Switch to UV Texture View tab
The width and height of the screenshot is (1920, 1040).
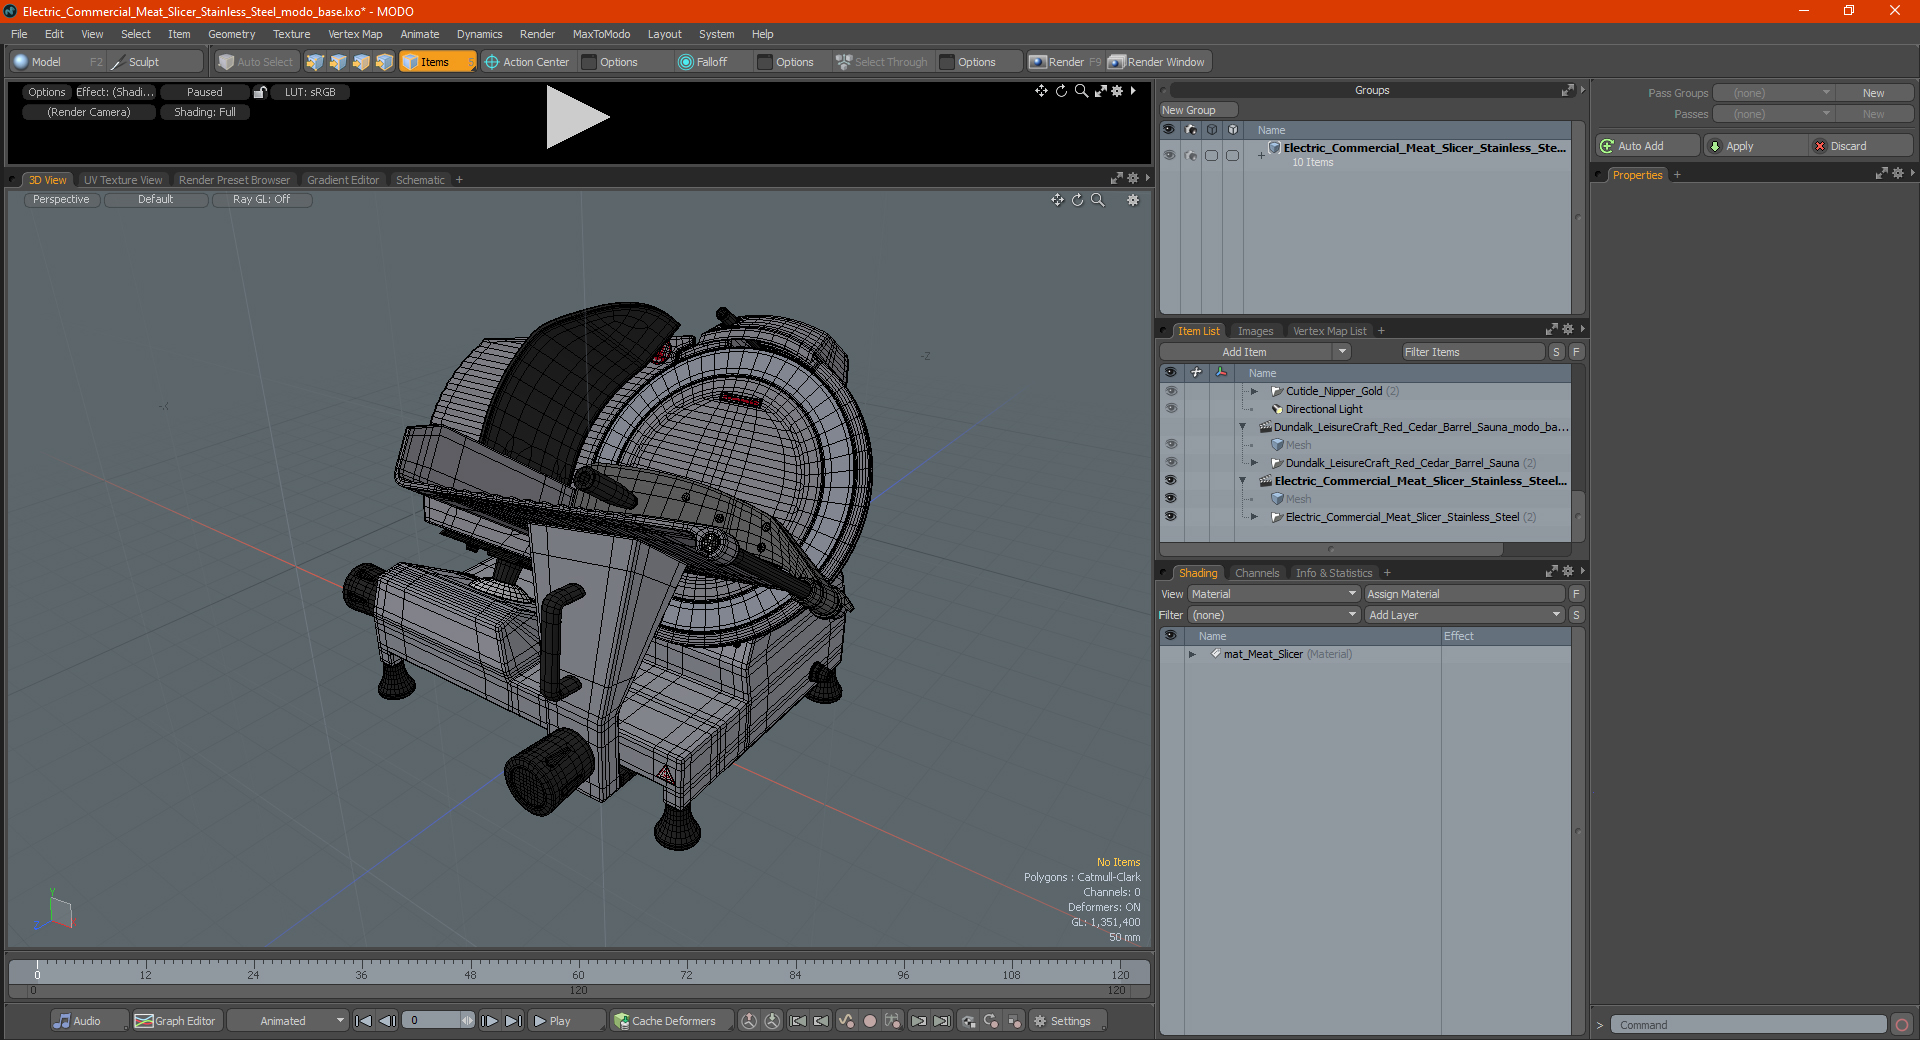123,180
